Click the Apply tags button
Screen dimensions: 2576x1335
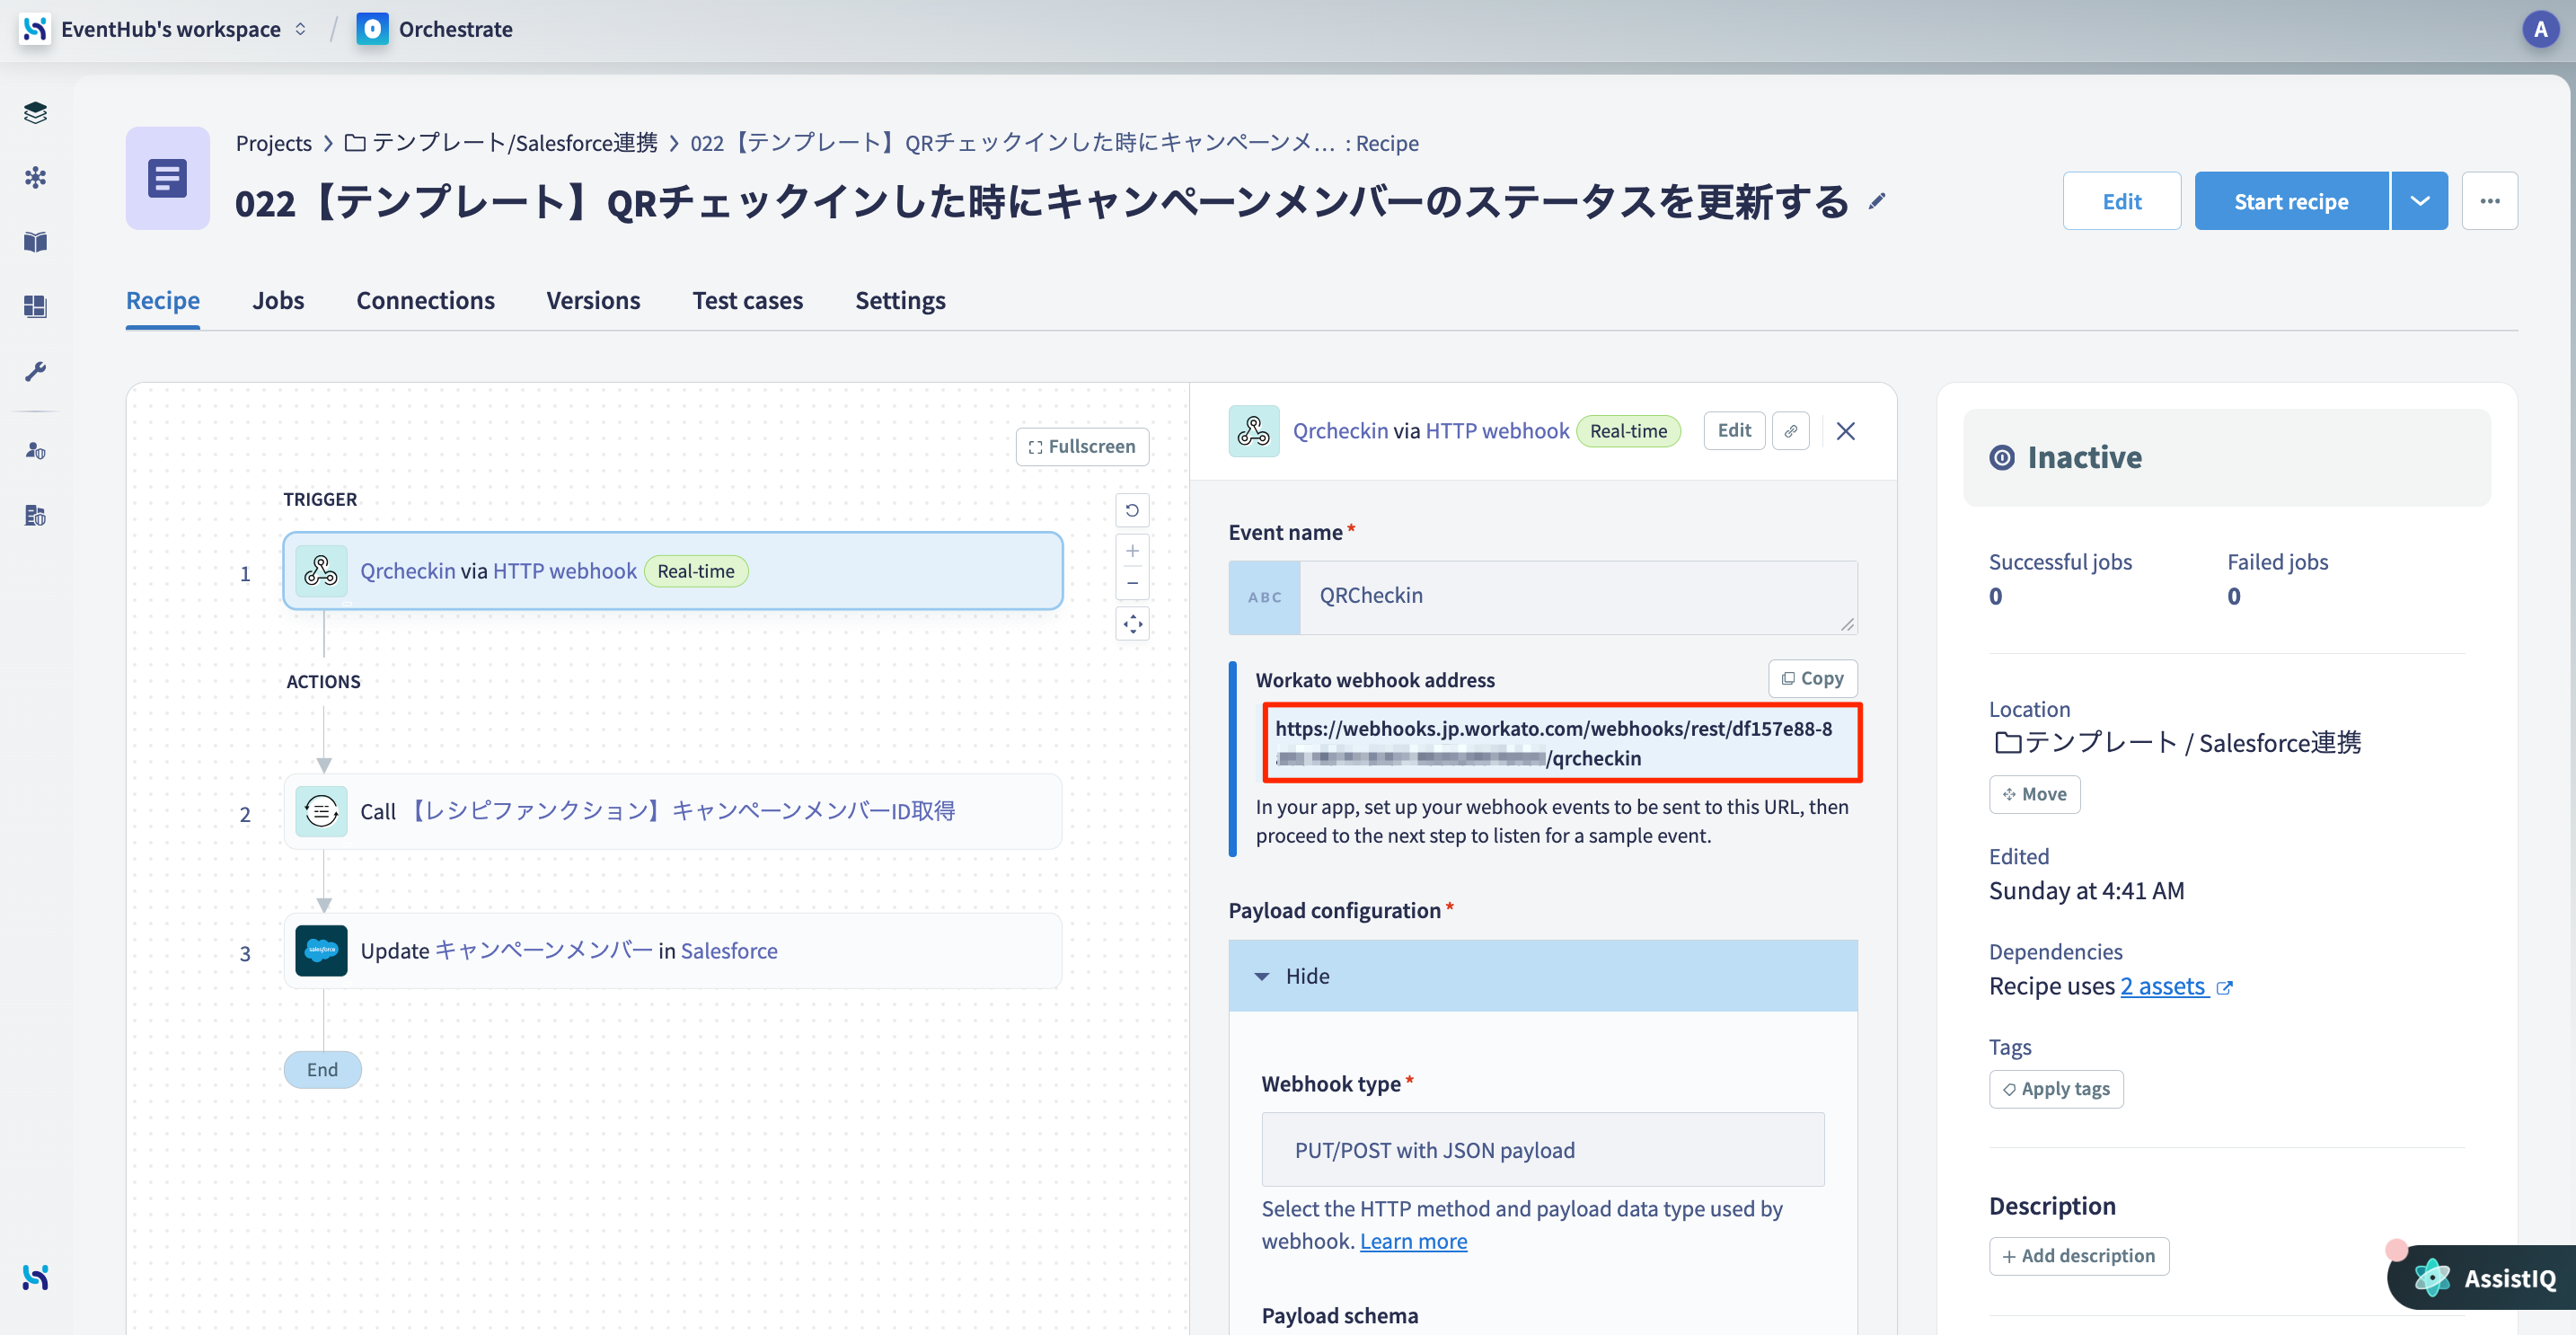(2056, 1089)
